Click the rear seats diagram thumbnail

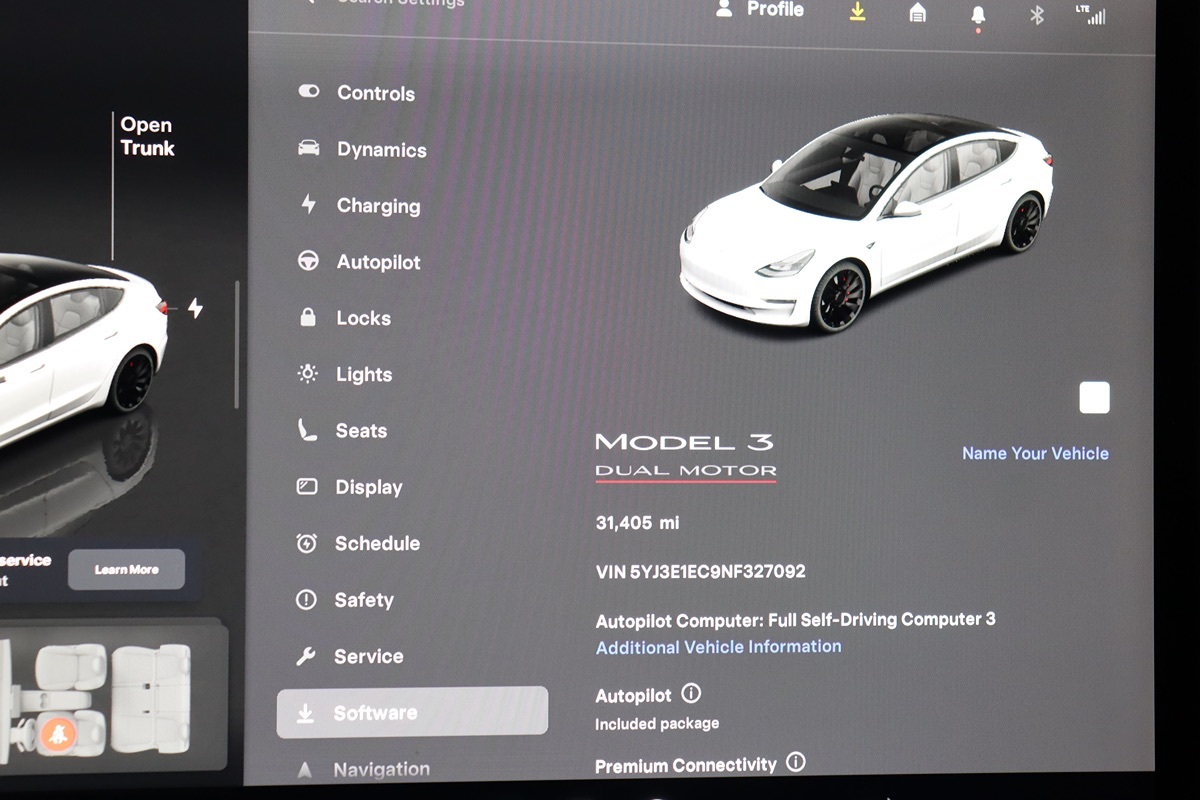[x=151, y=697]
